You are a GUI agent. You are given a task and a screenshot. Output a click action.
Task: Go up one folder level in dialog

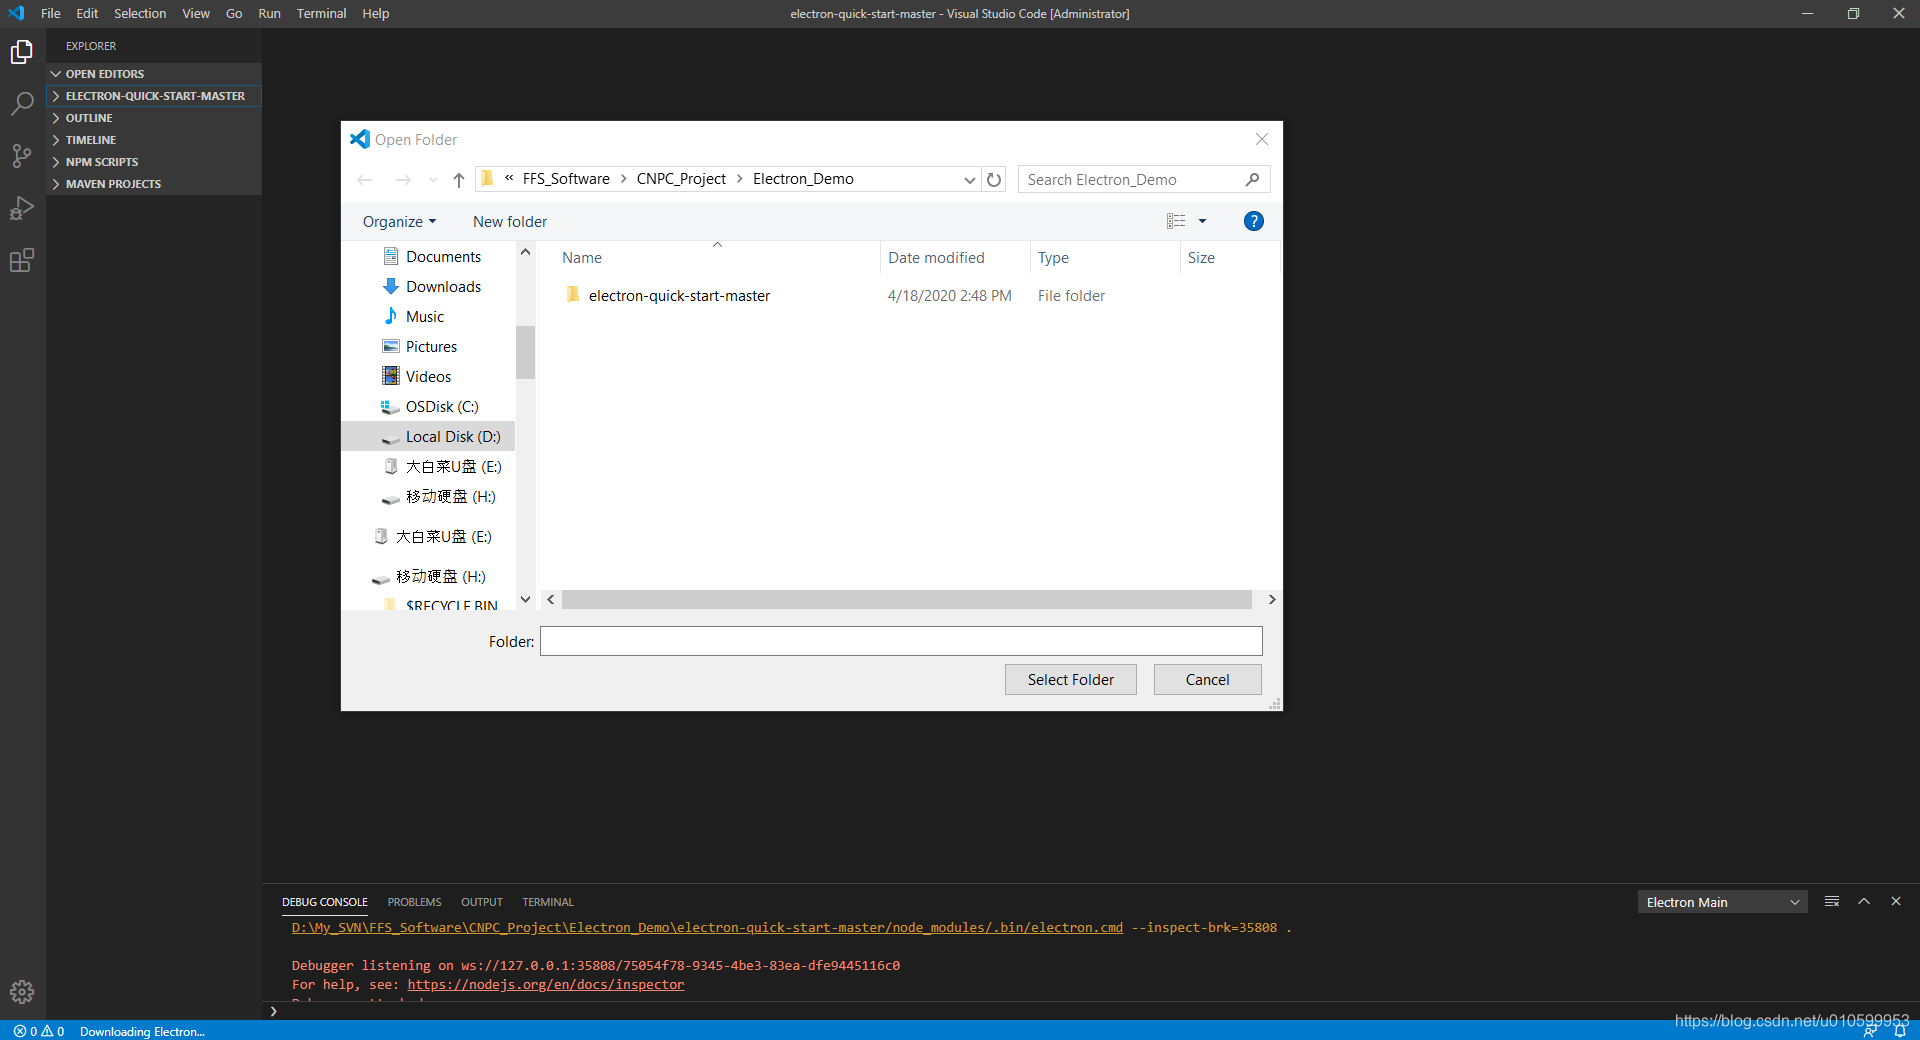pos(459,180)
